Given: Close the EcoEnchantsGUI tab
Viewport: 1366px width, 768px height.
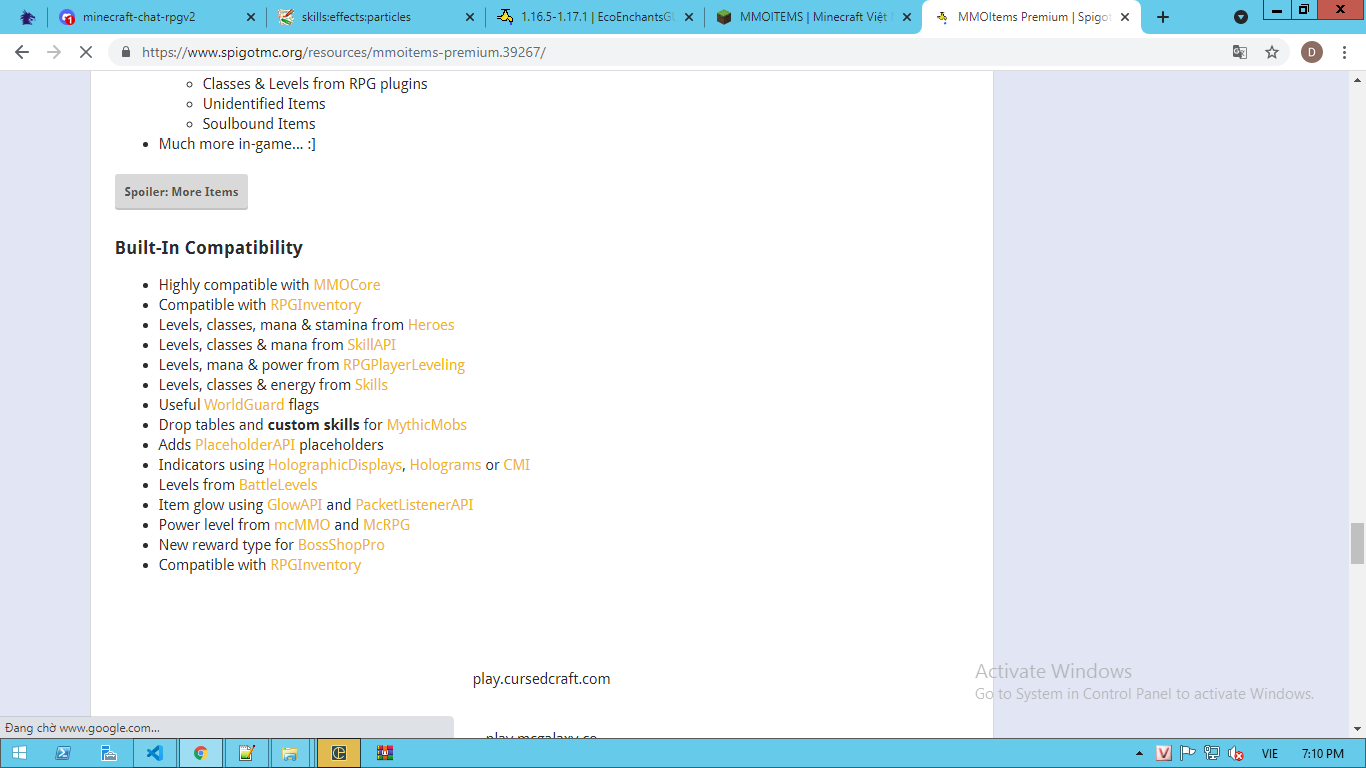Looking at the screenshot, I should pyautogui.click(x=688, y=17).
